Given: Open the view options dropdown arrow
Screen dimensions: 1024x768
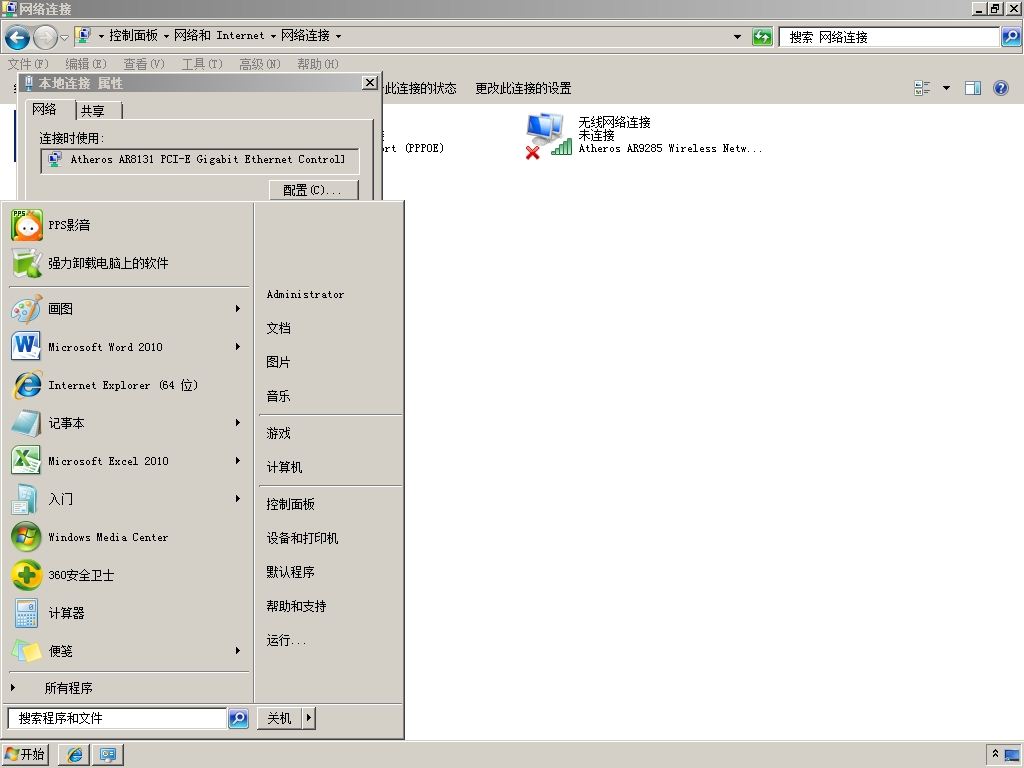Looking at the screenshot, I should point(946,88).
